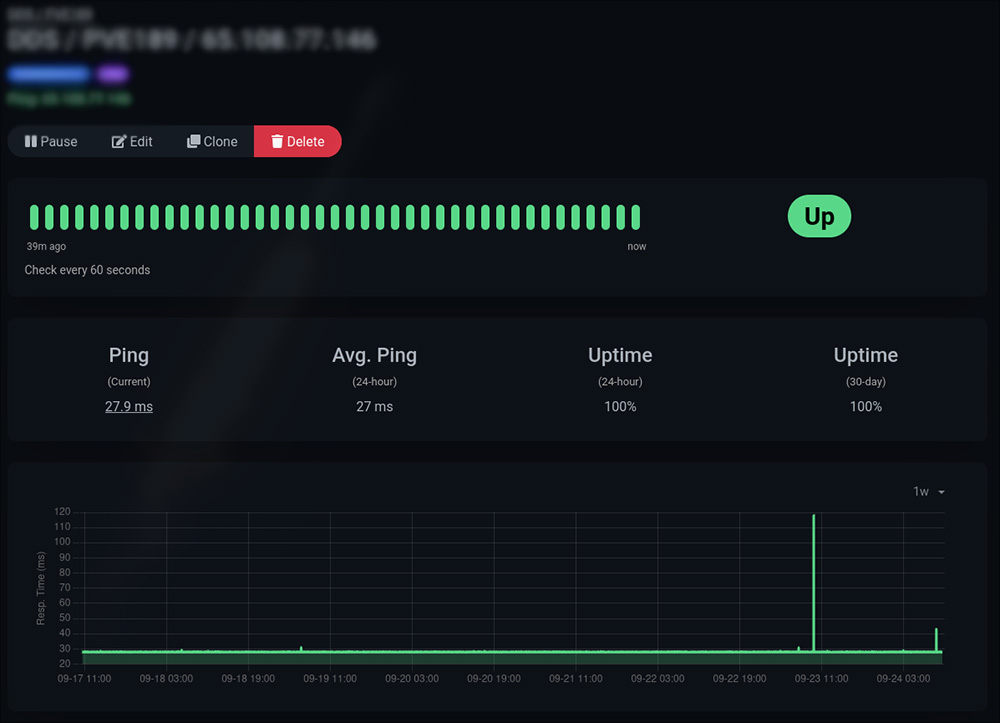The height and width of the screenshot is (723, 1000).
Task: Click the purple tag under the monitor title
Action: pos(111,74)
